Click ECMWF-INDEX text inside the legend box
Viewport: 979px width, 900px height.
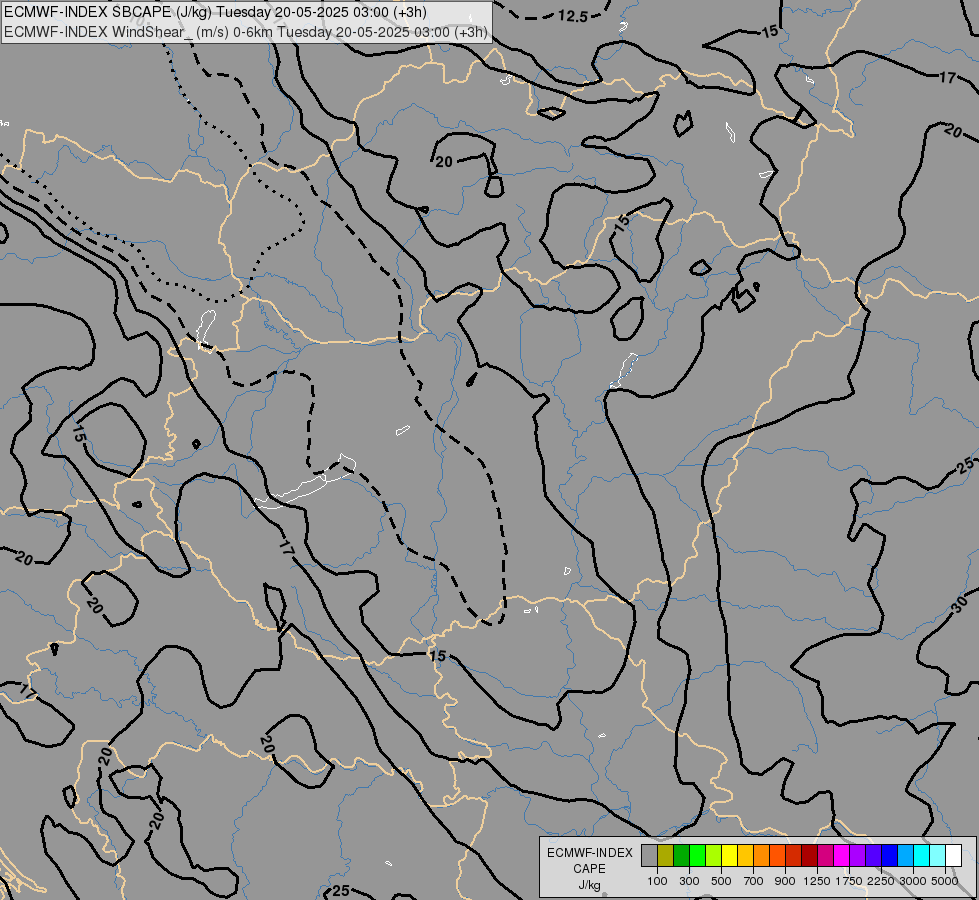[x=590, y=853]
